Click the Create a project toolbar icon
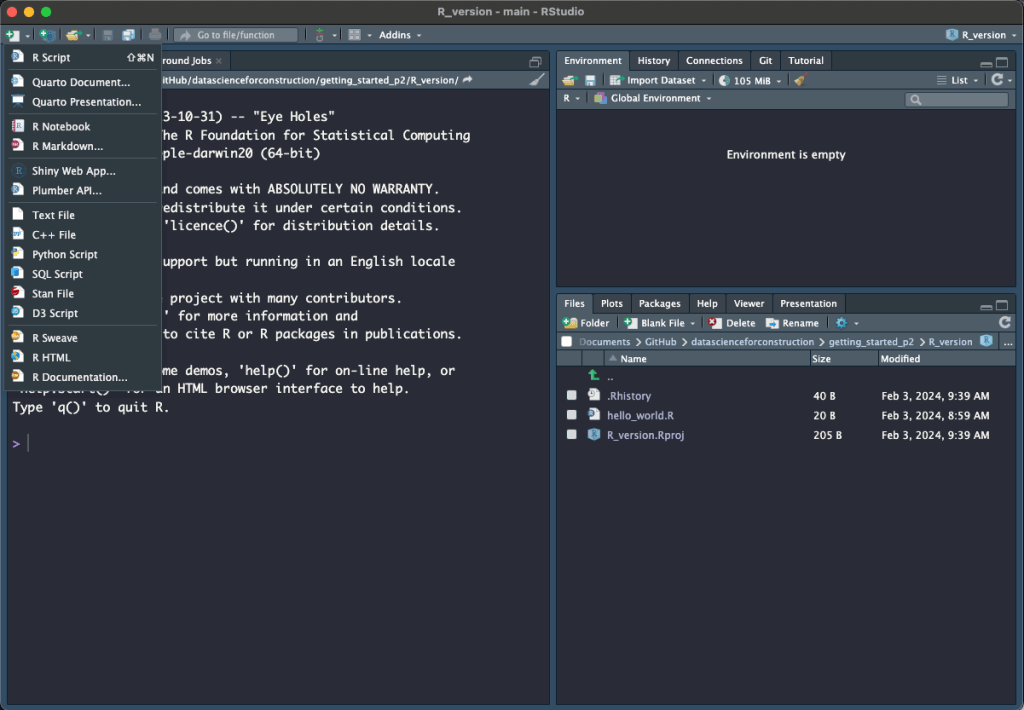This screenshot has height=710, width=1024. 46,35
